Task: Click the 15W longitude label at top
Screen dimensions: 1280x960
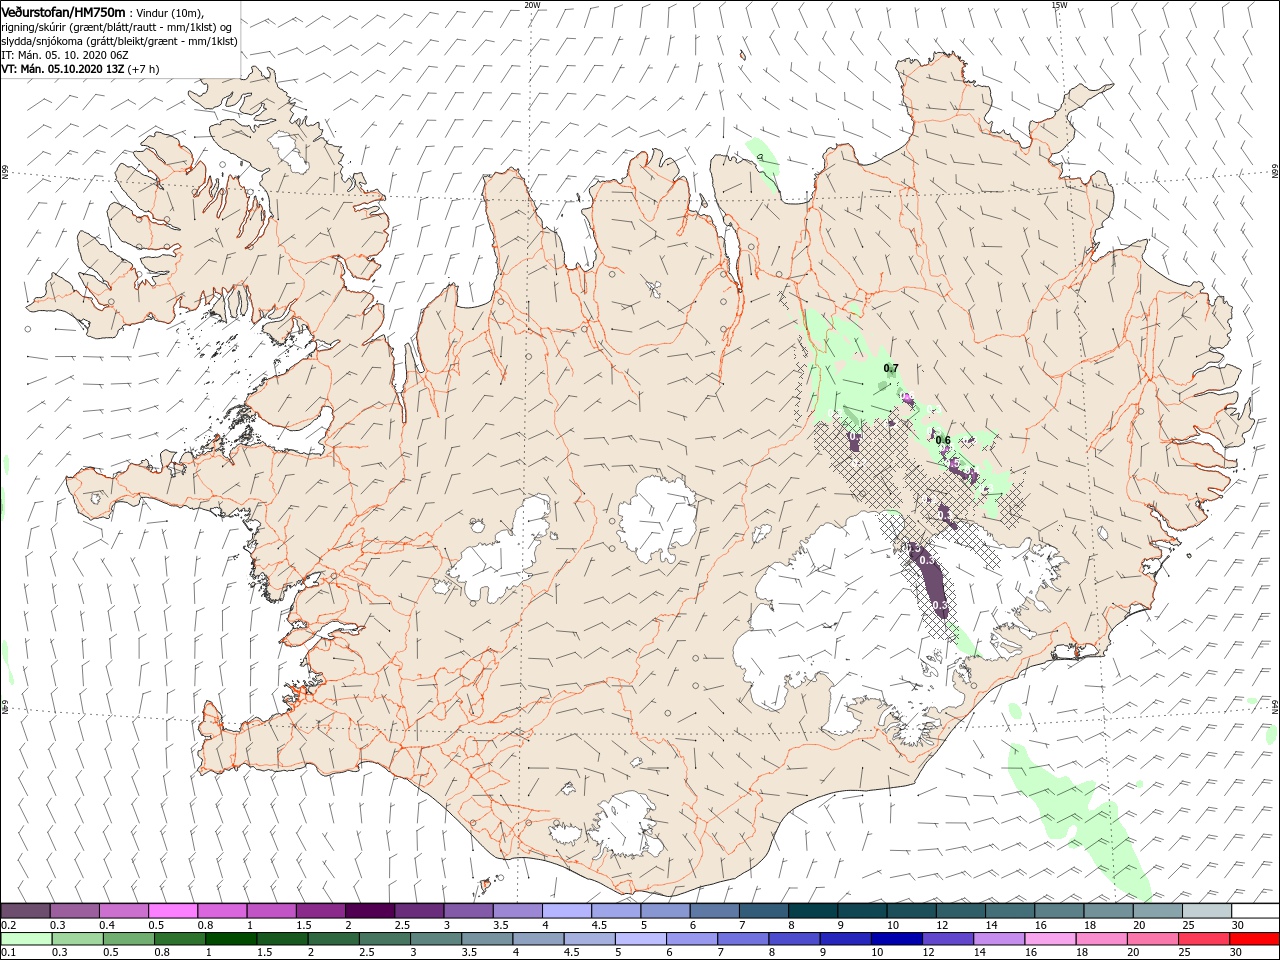Action: pyautogui.click(x=1059, y=5)
